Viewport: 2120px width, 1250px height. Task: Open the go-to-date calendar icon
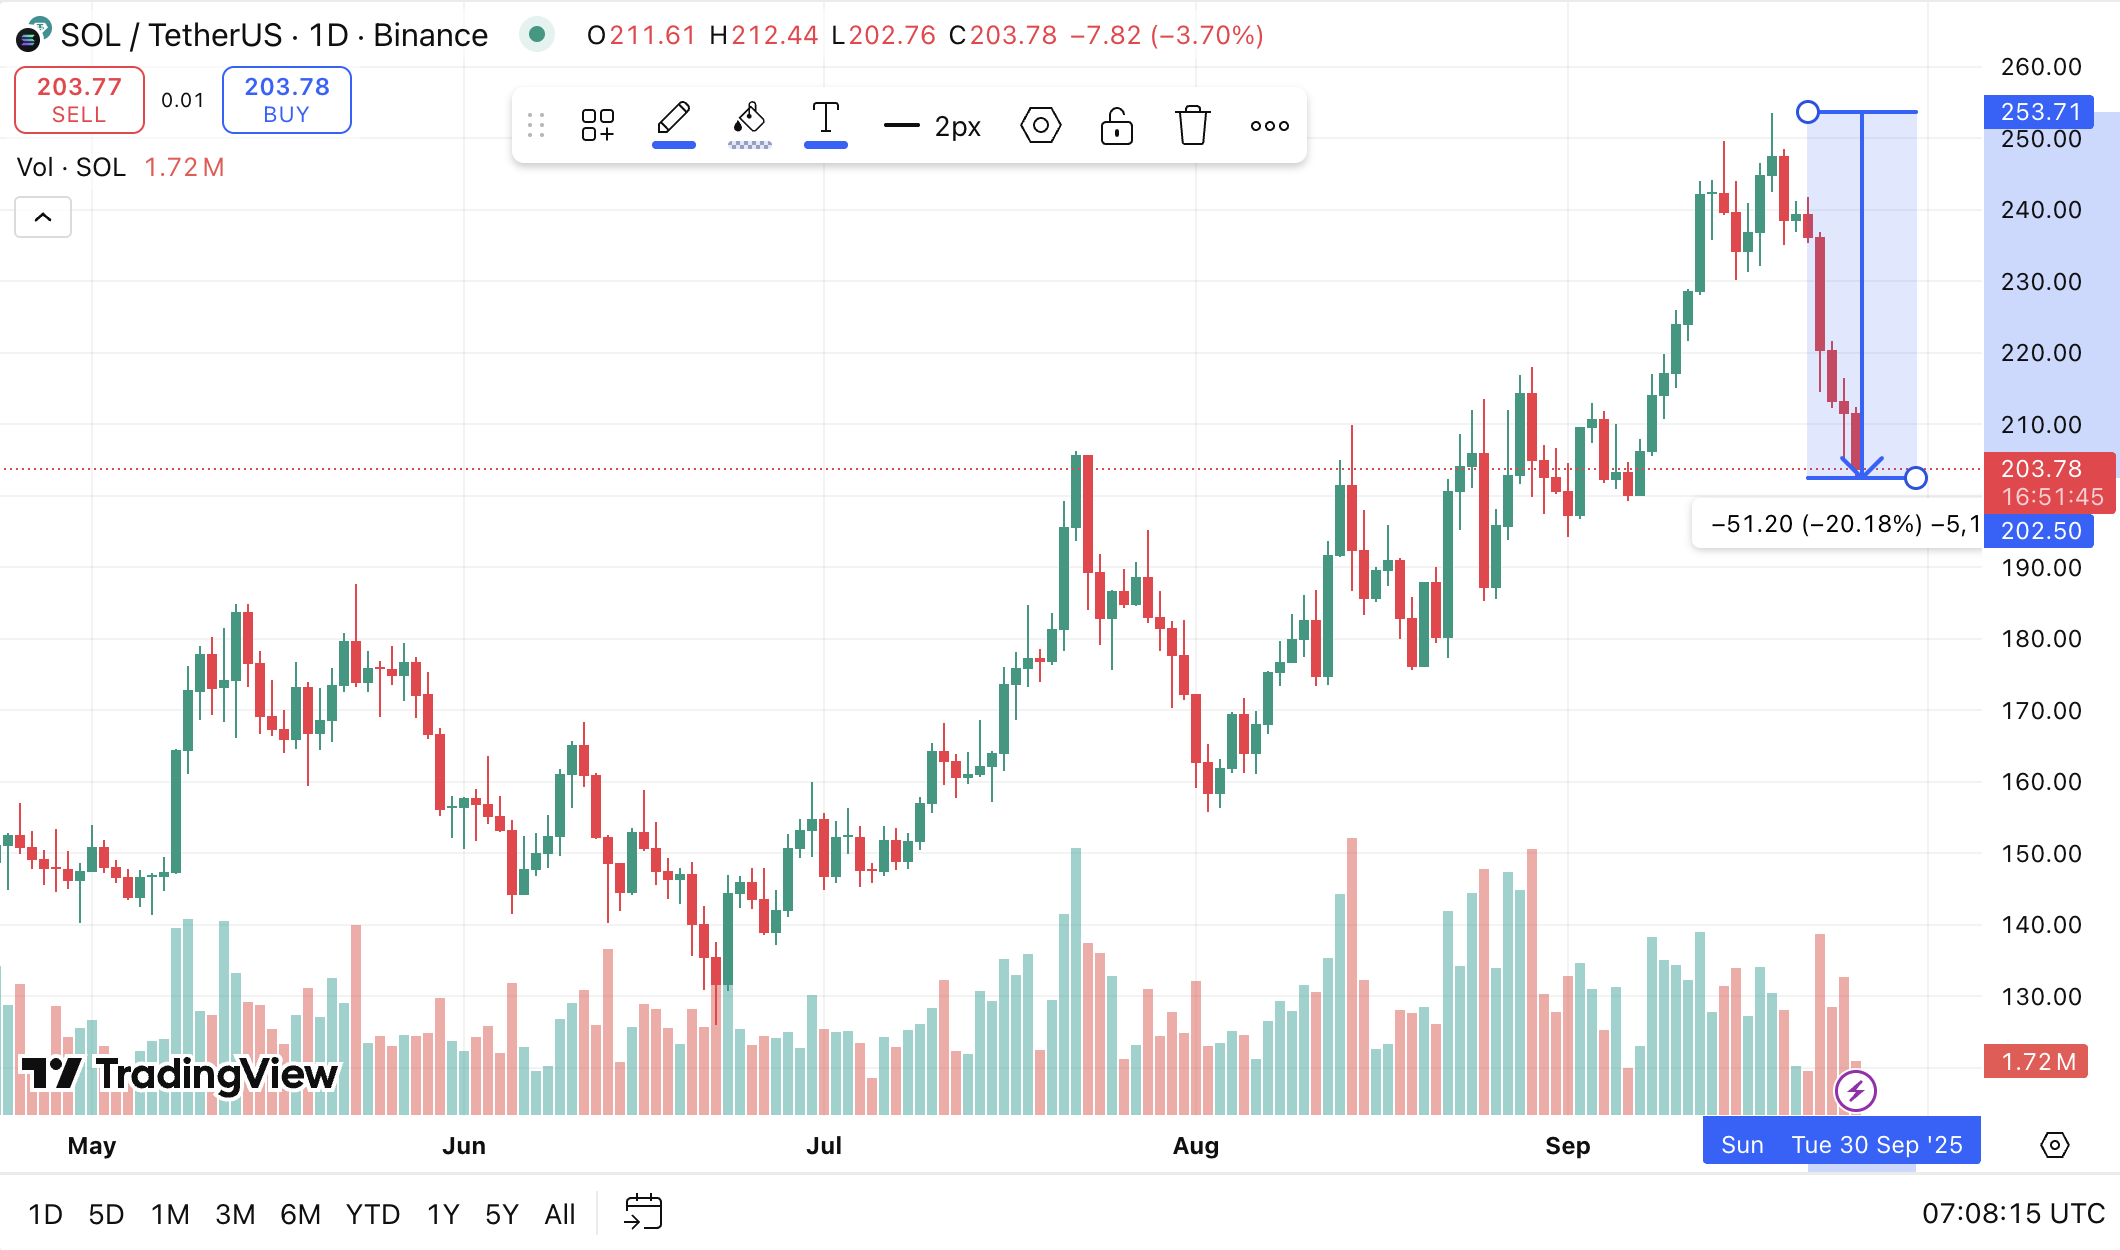click(645, 1213)
